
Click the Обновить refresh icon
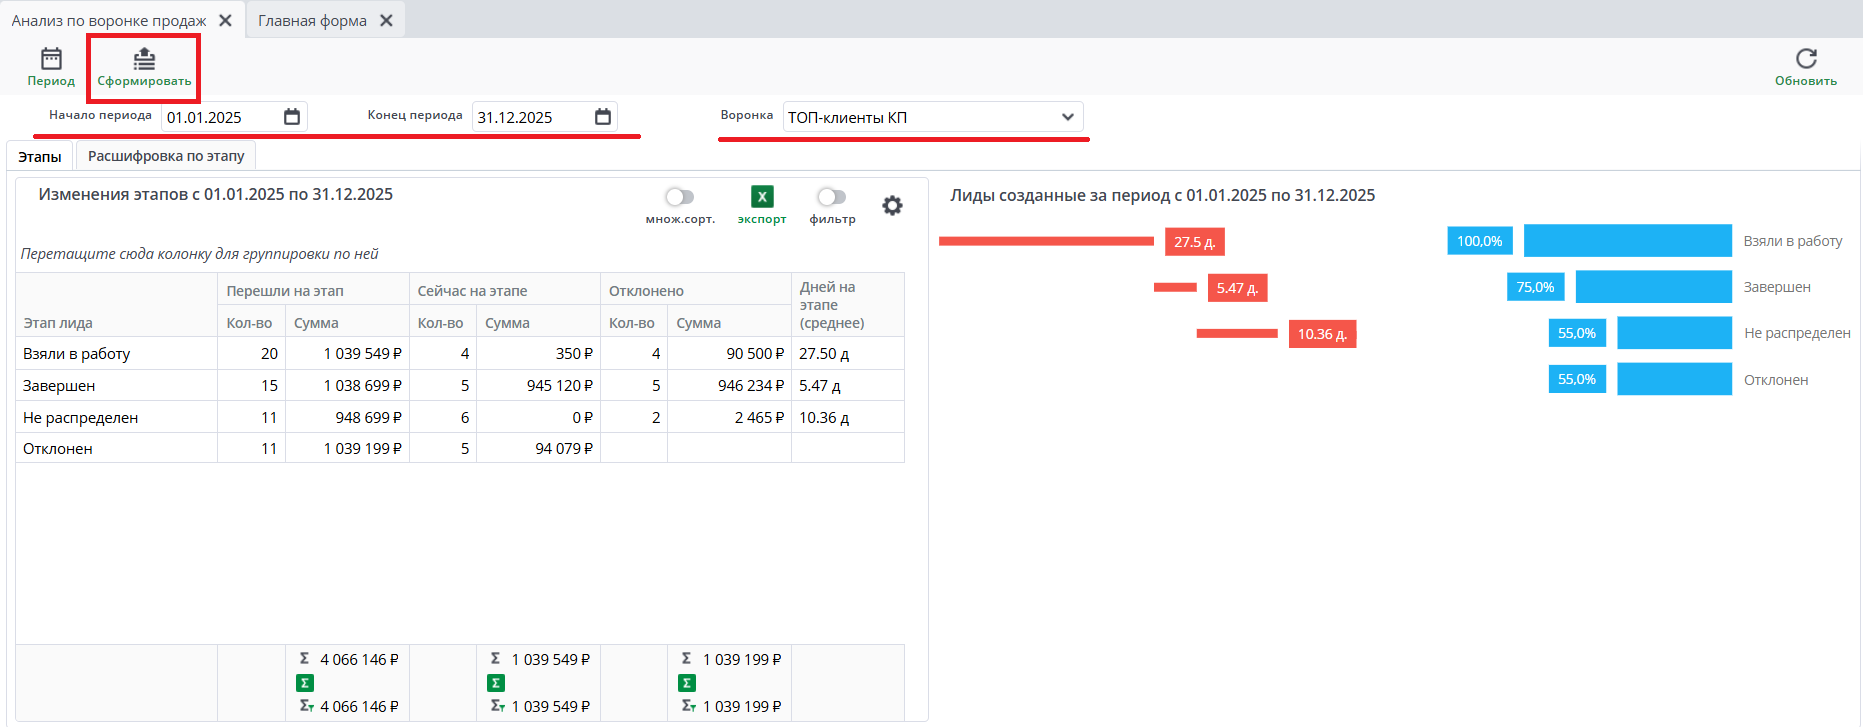point(1805,59)
